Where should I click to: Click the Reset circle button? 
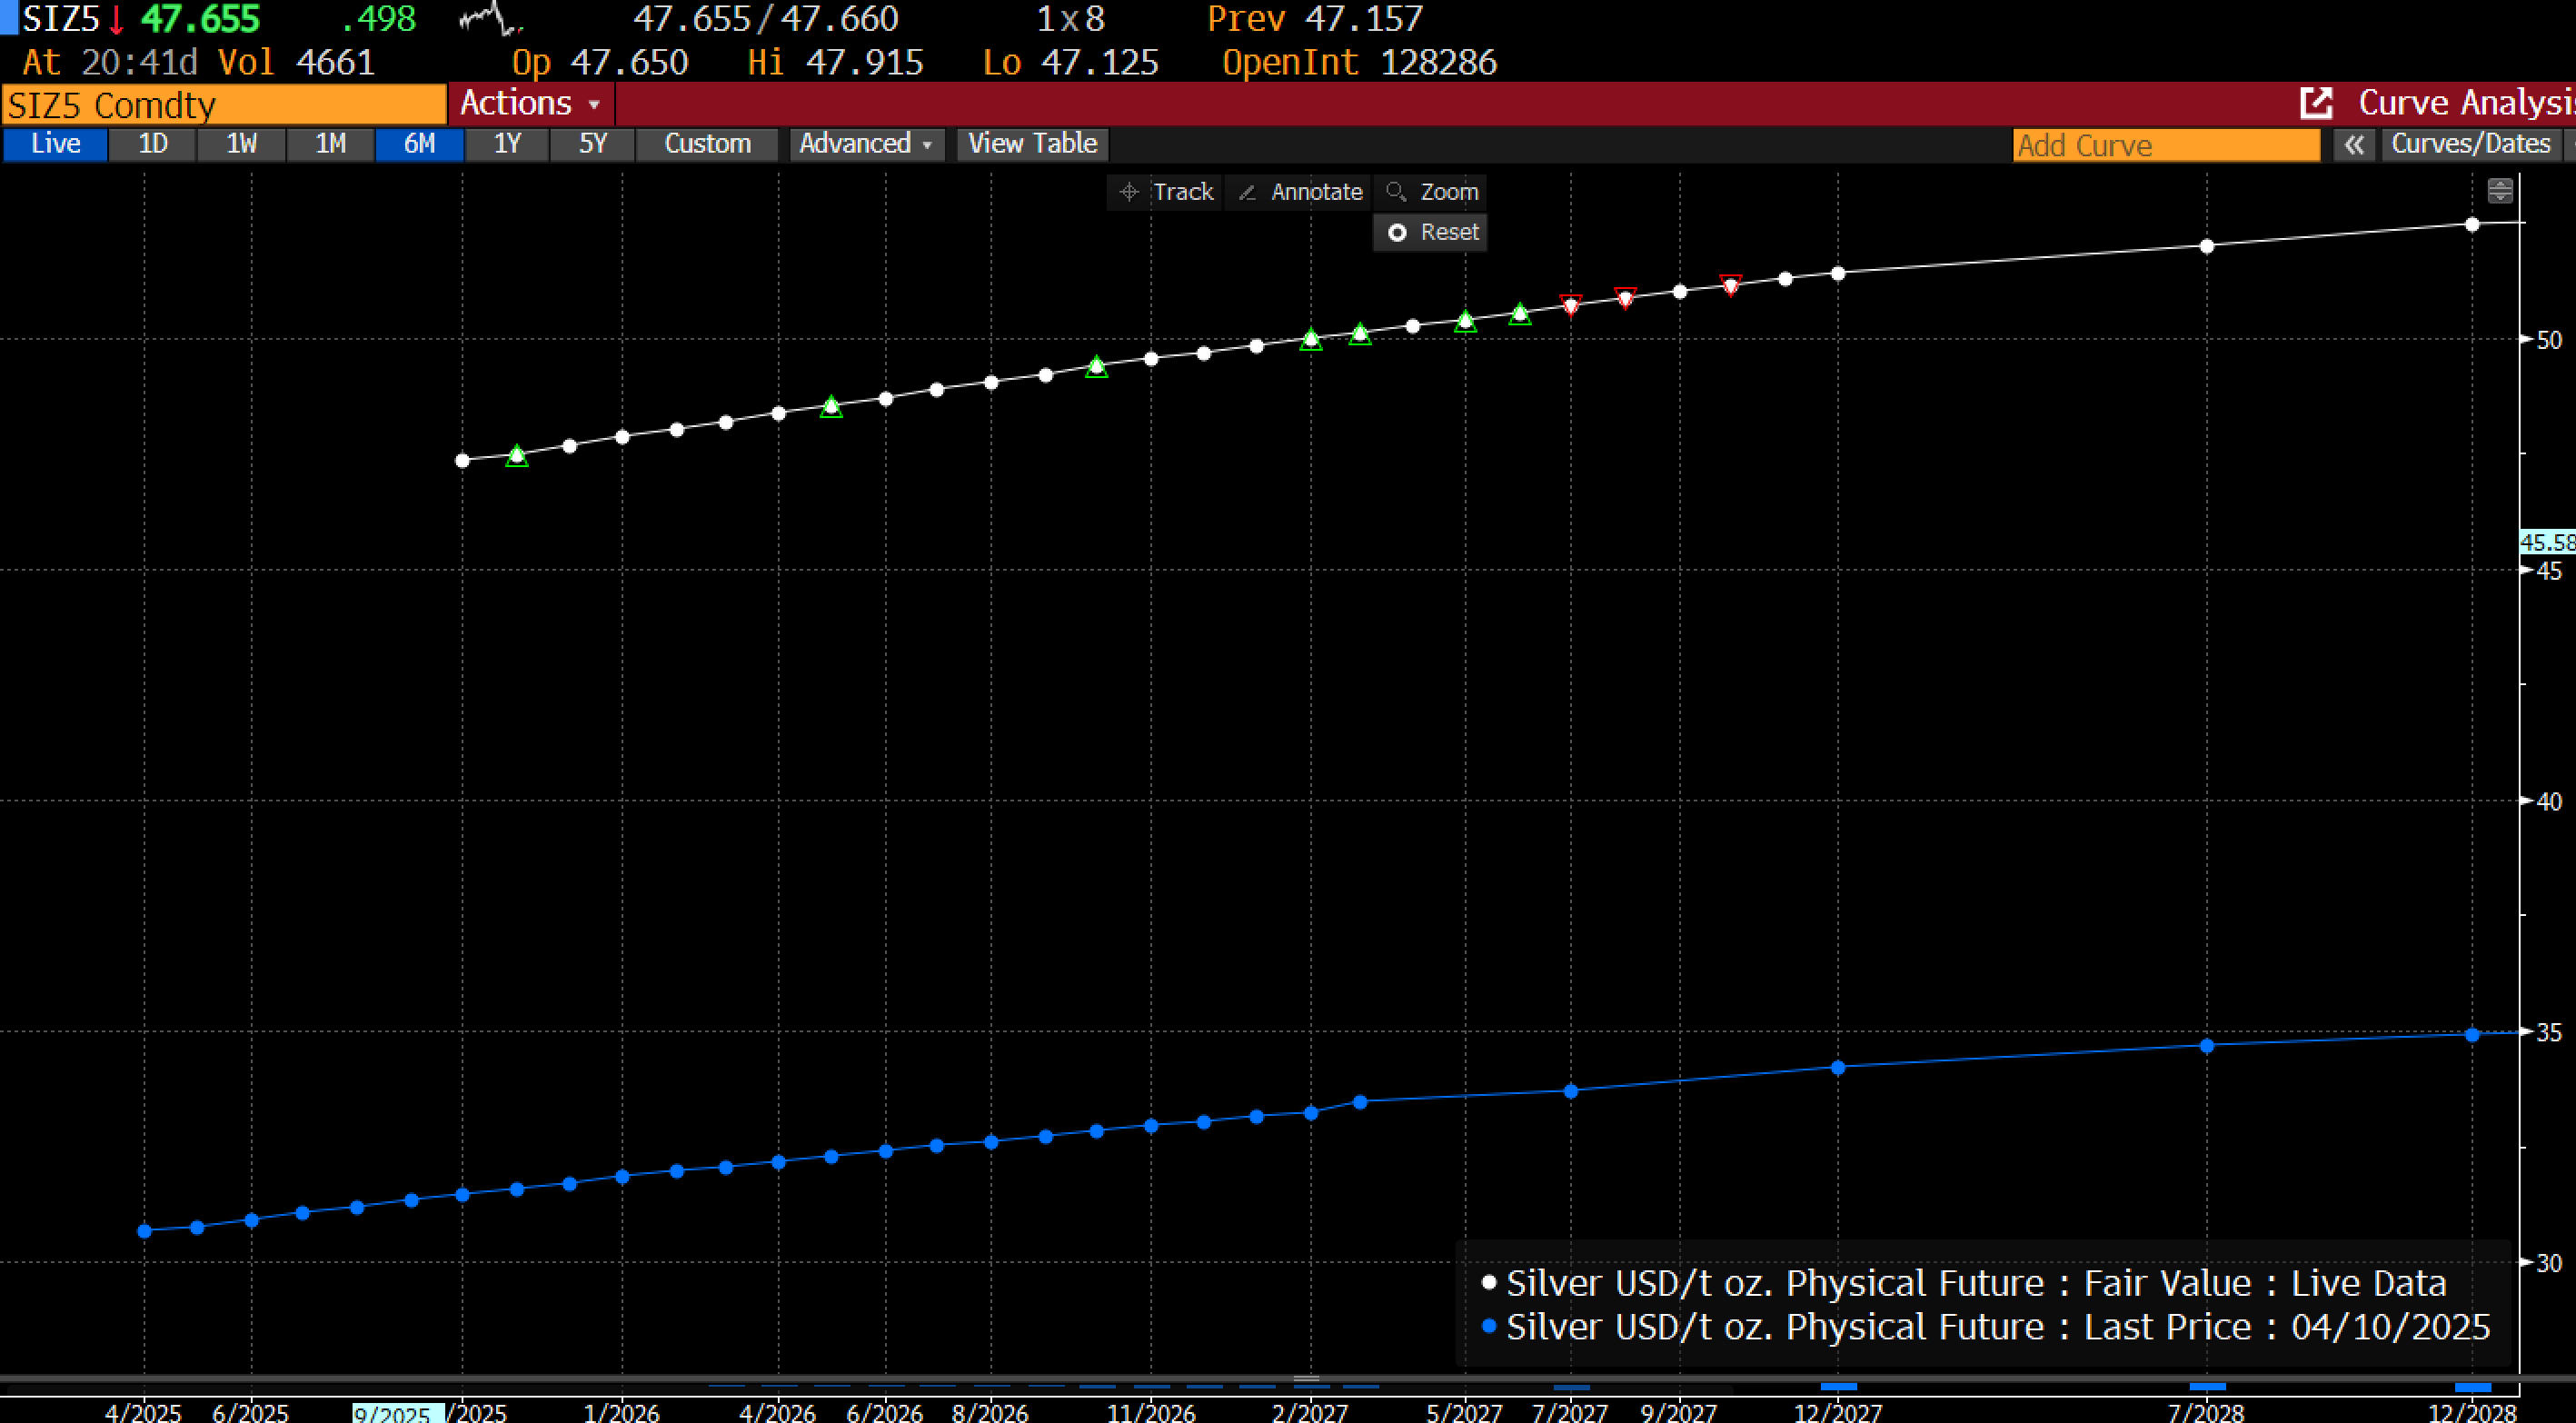click(x=1432, y=233)
